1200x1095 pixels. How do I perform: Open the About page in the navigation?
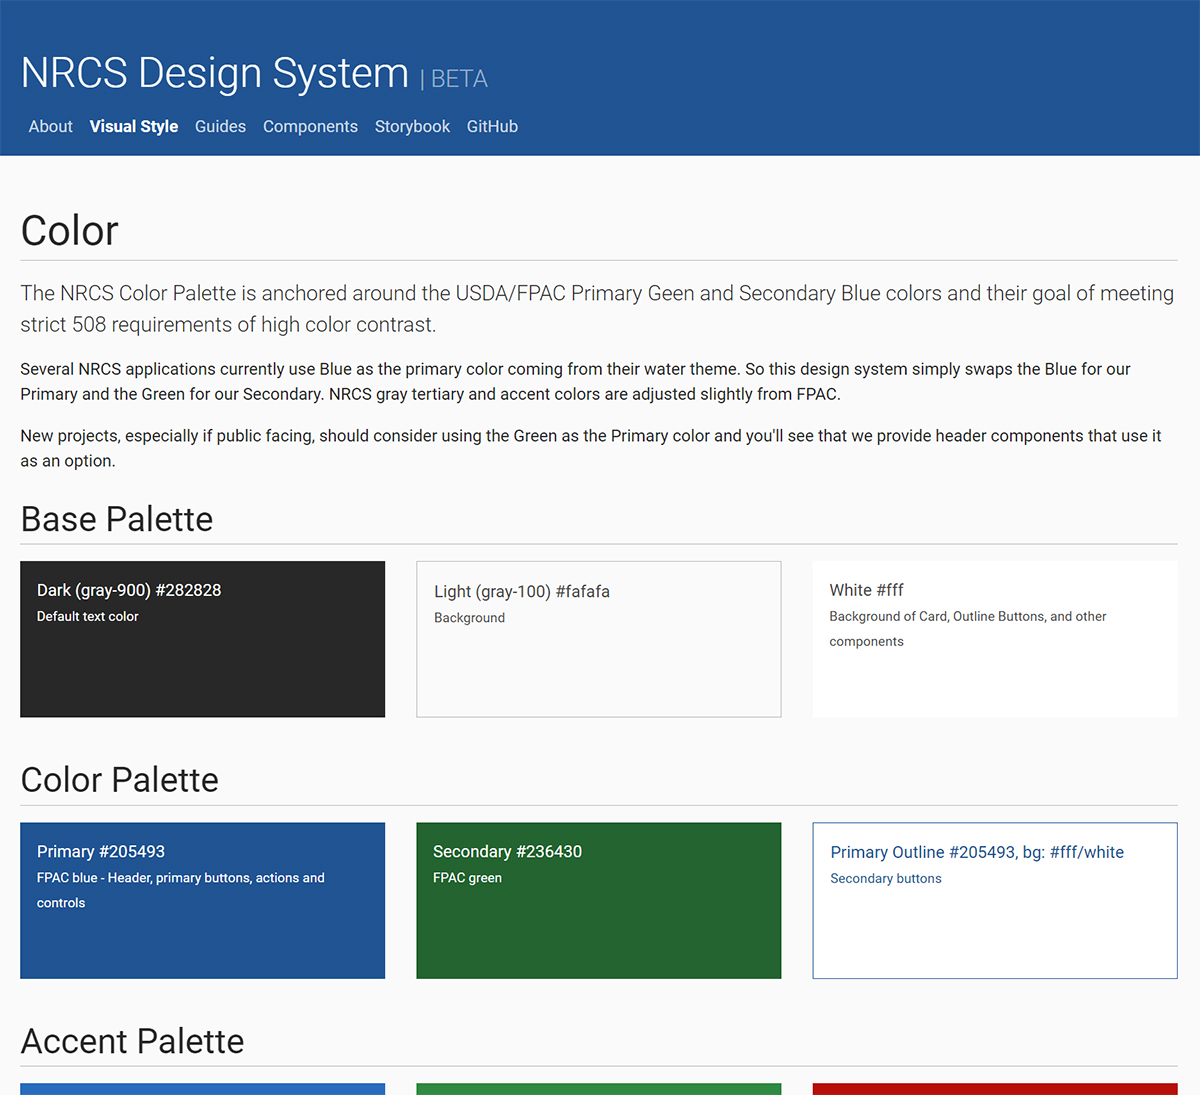(50, 126)
